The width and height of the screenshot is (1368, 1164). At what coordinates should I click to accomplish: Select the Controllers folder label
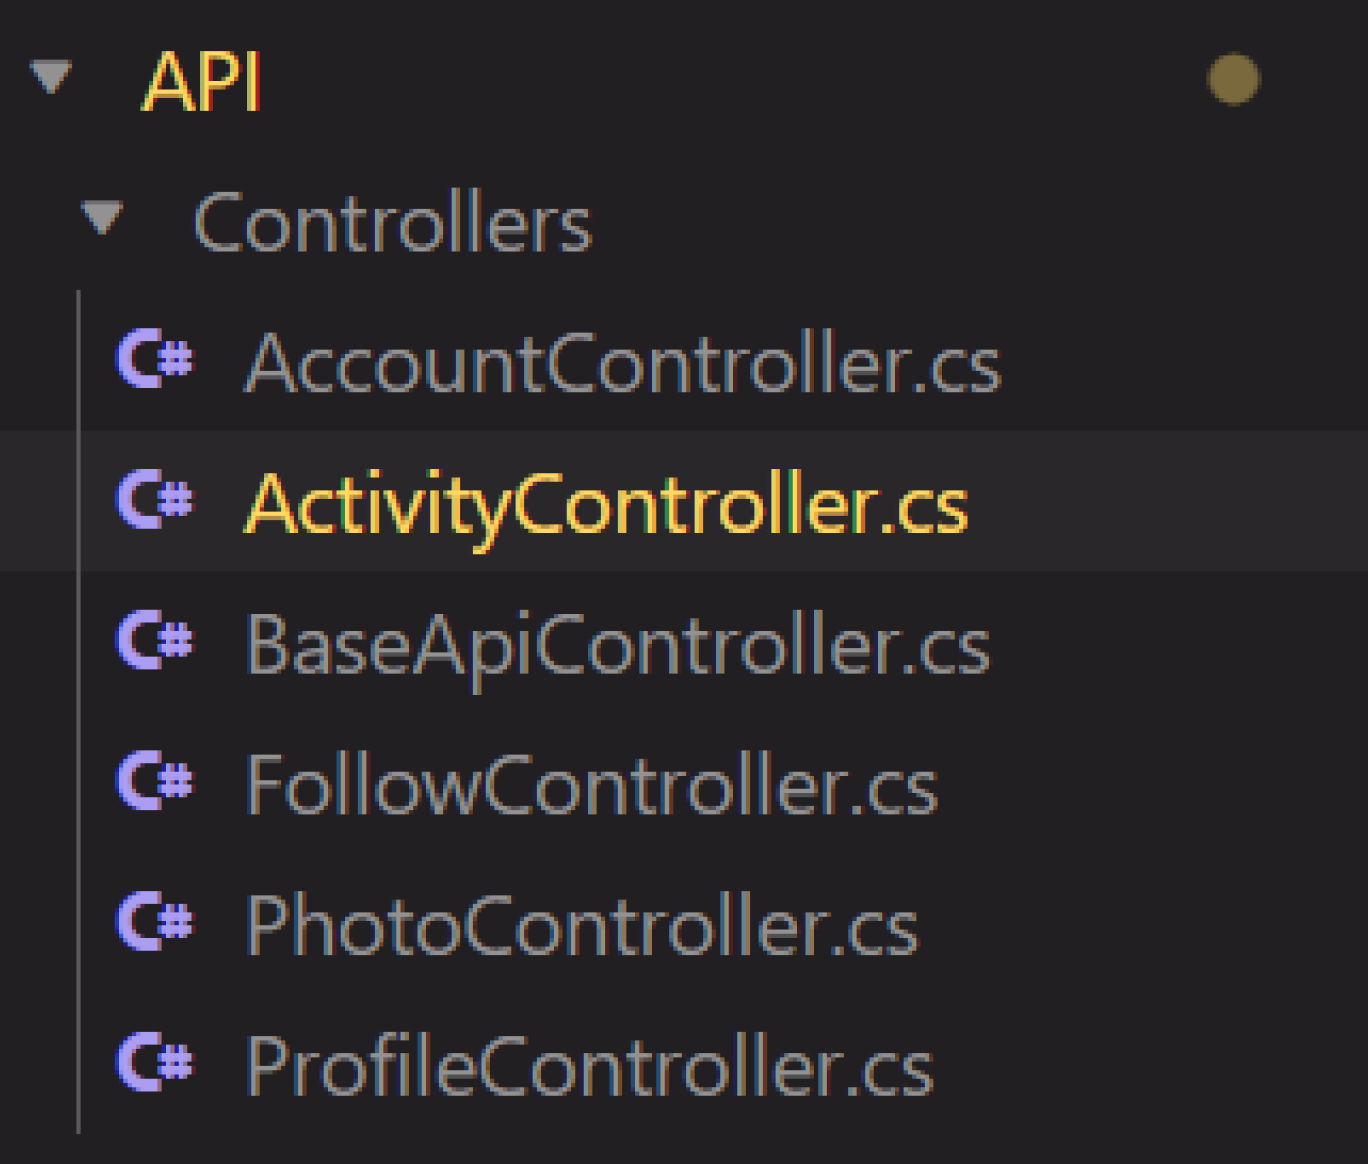(x=393, y=223)
